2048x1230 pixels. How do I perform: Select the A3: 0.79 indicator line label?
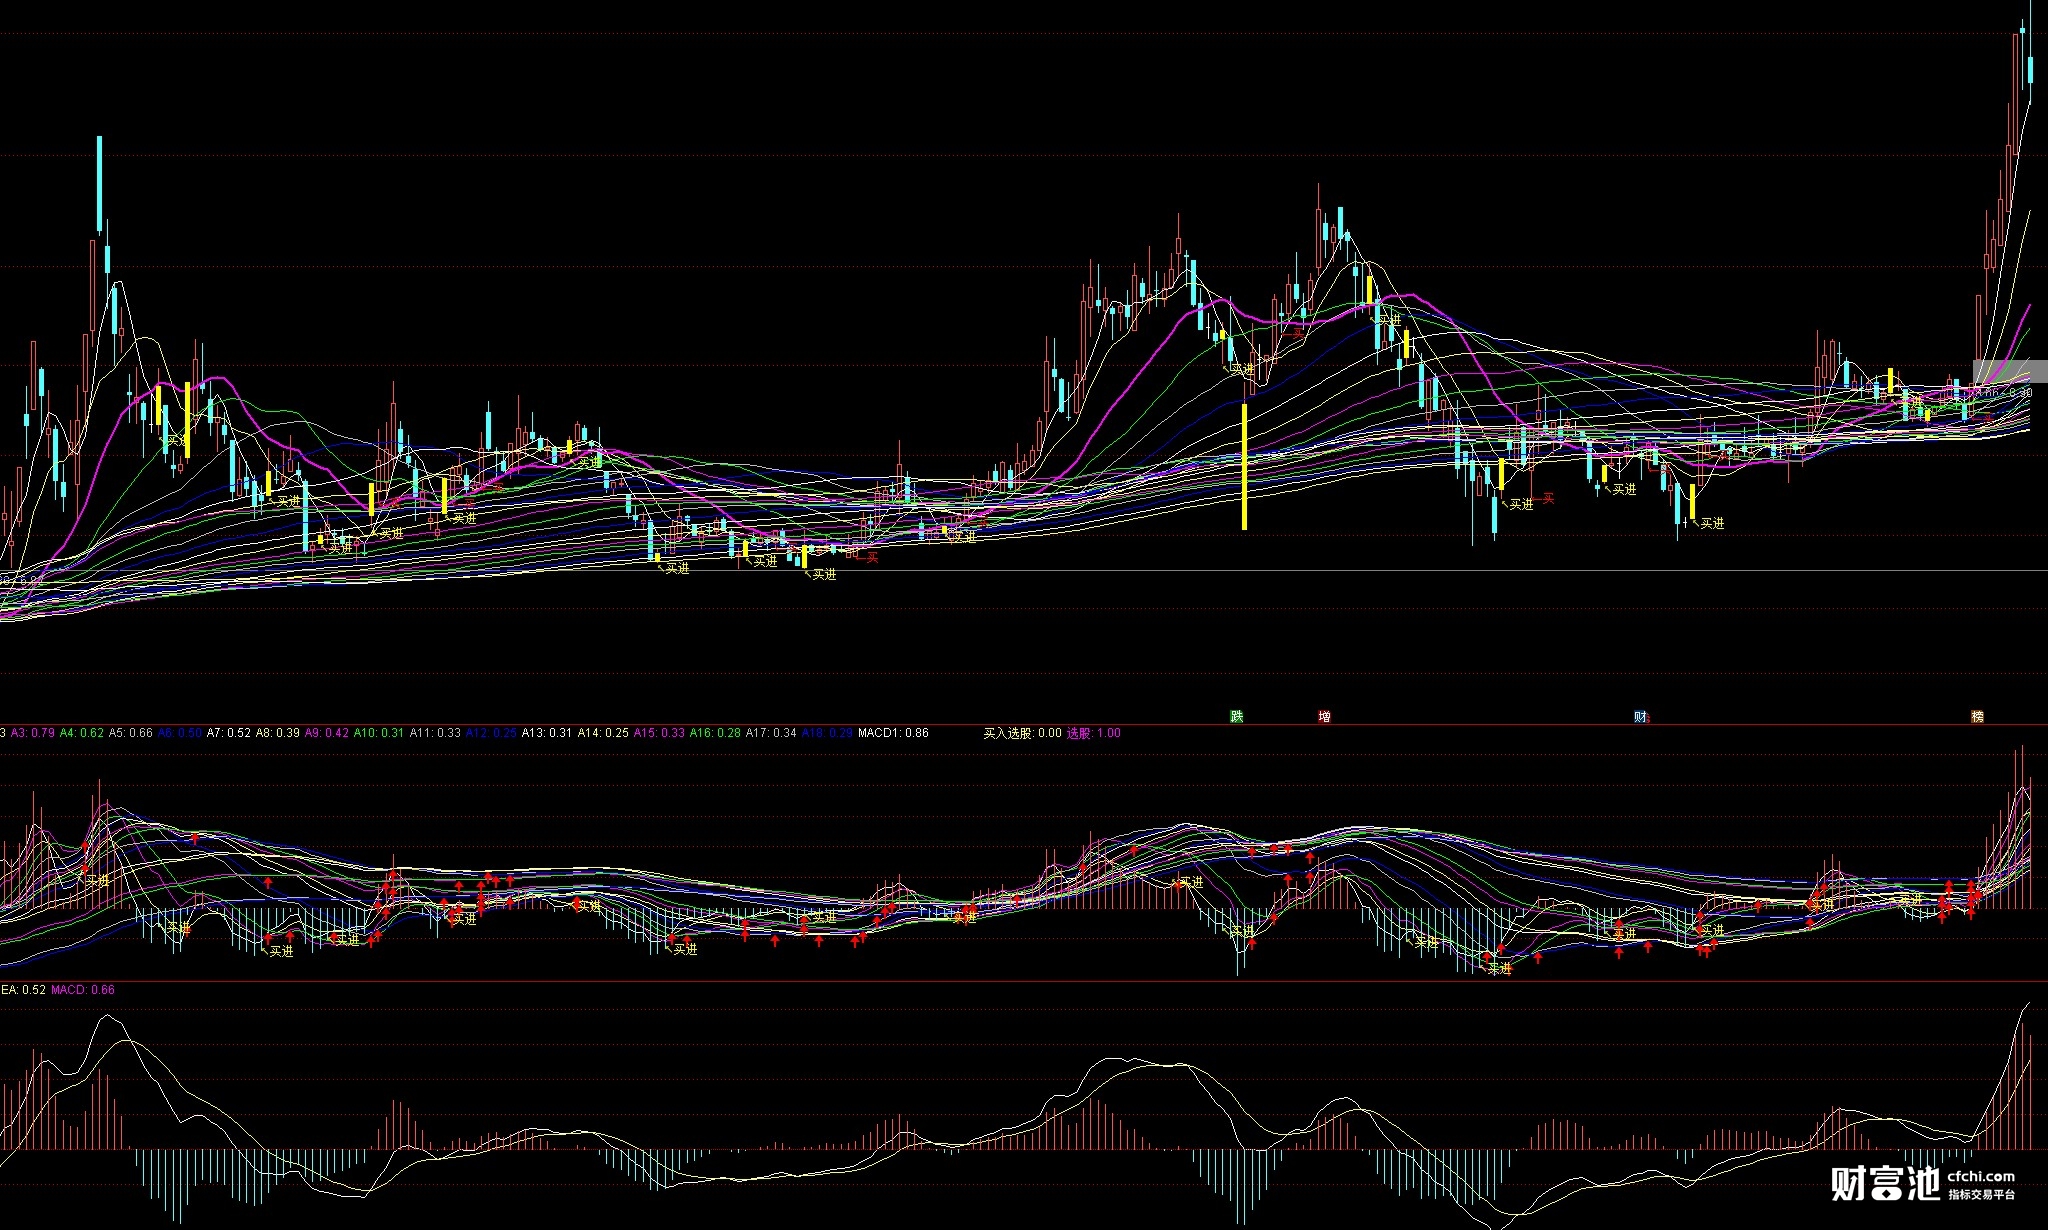(33, 733)
